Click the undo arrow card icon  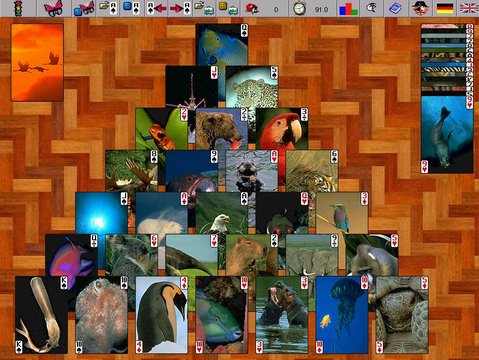coord(156,8)
